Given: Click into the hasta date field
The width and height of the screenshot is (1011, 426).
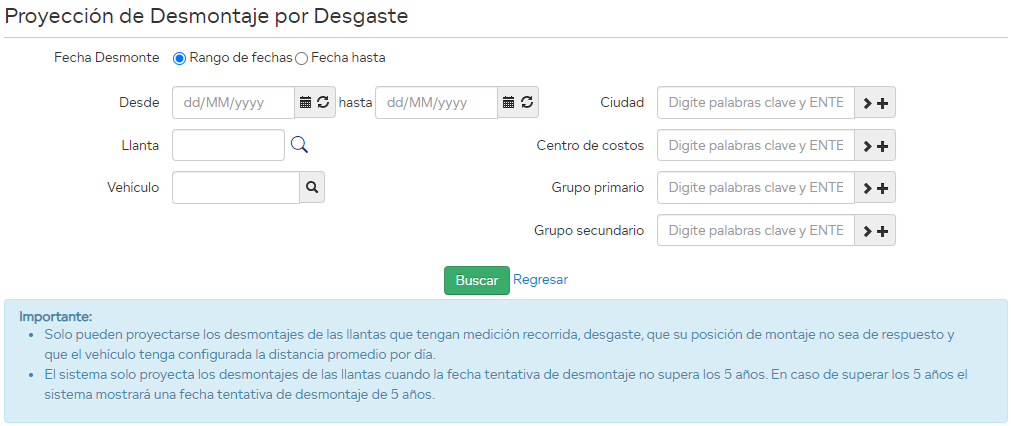Looking at the screenshot, I should (436, 102).
